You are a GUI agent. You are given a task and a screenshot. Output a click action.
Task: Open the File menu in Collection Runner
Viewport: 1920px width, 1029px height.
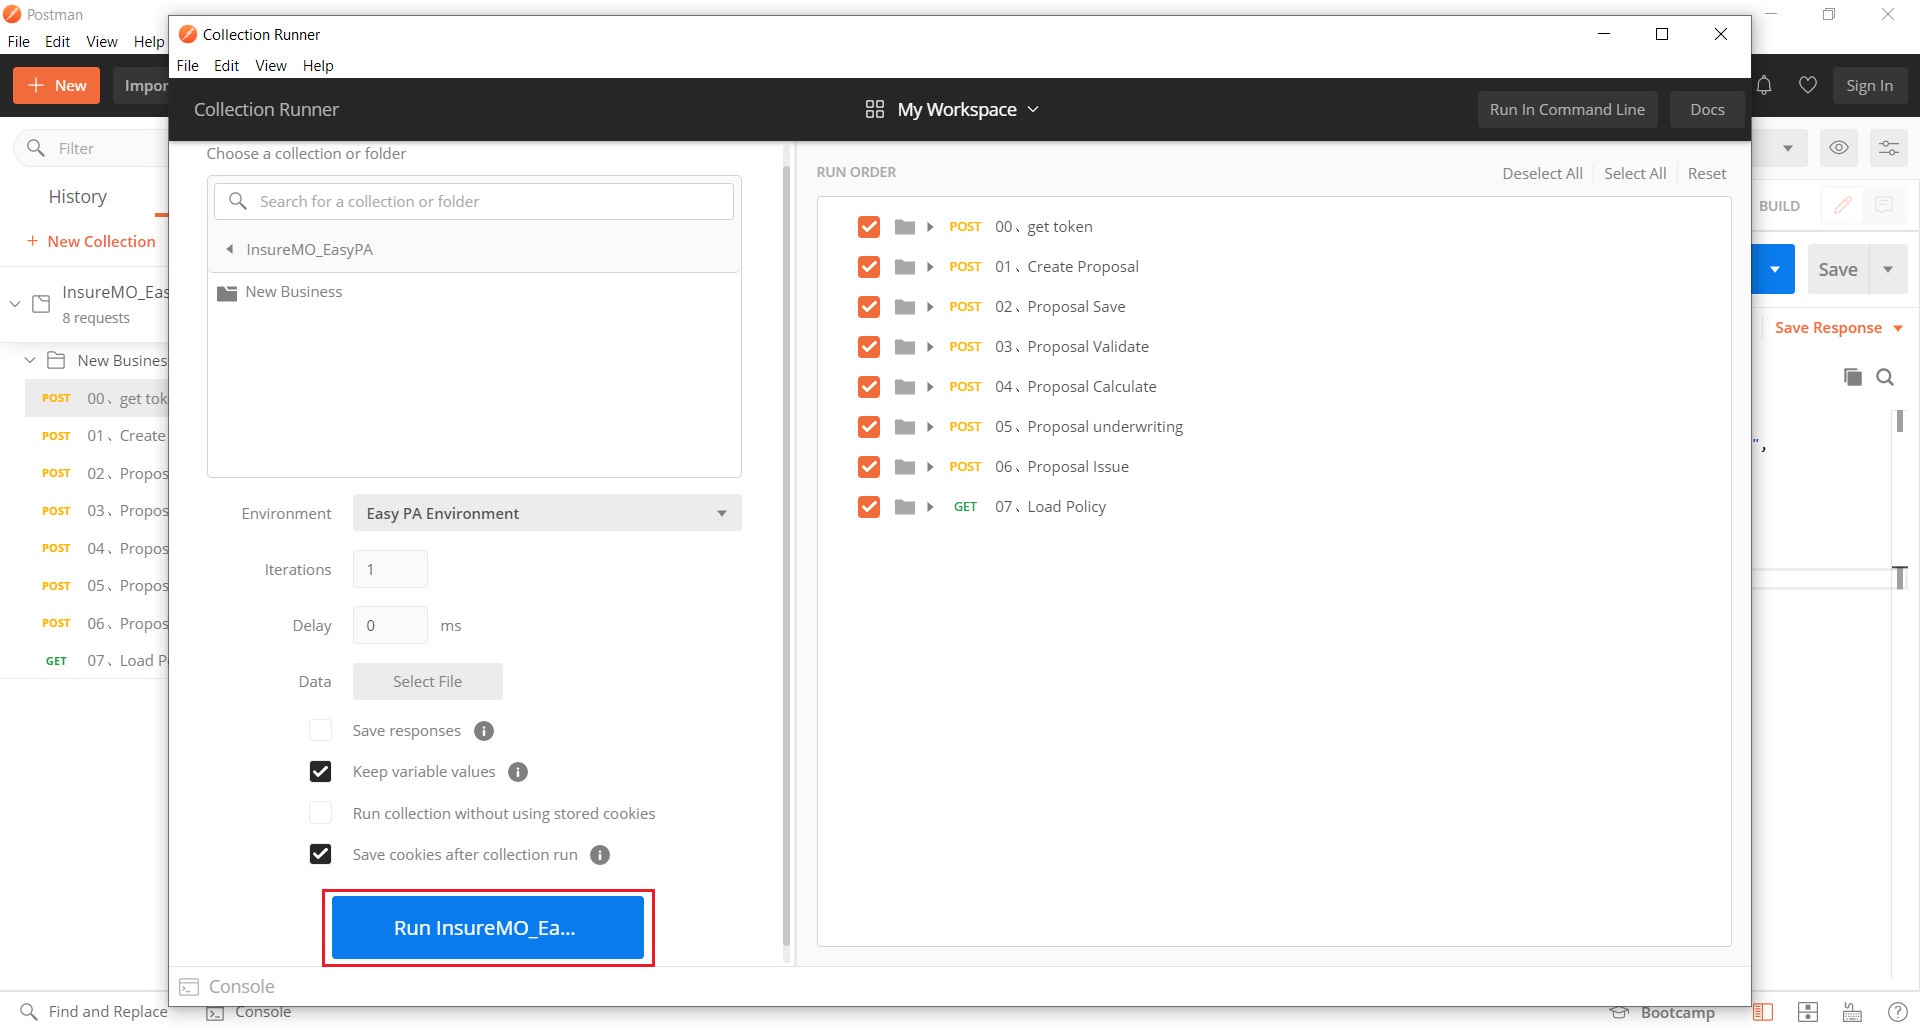click(187, 66)
